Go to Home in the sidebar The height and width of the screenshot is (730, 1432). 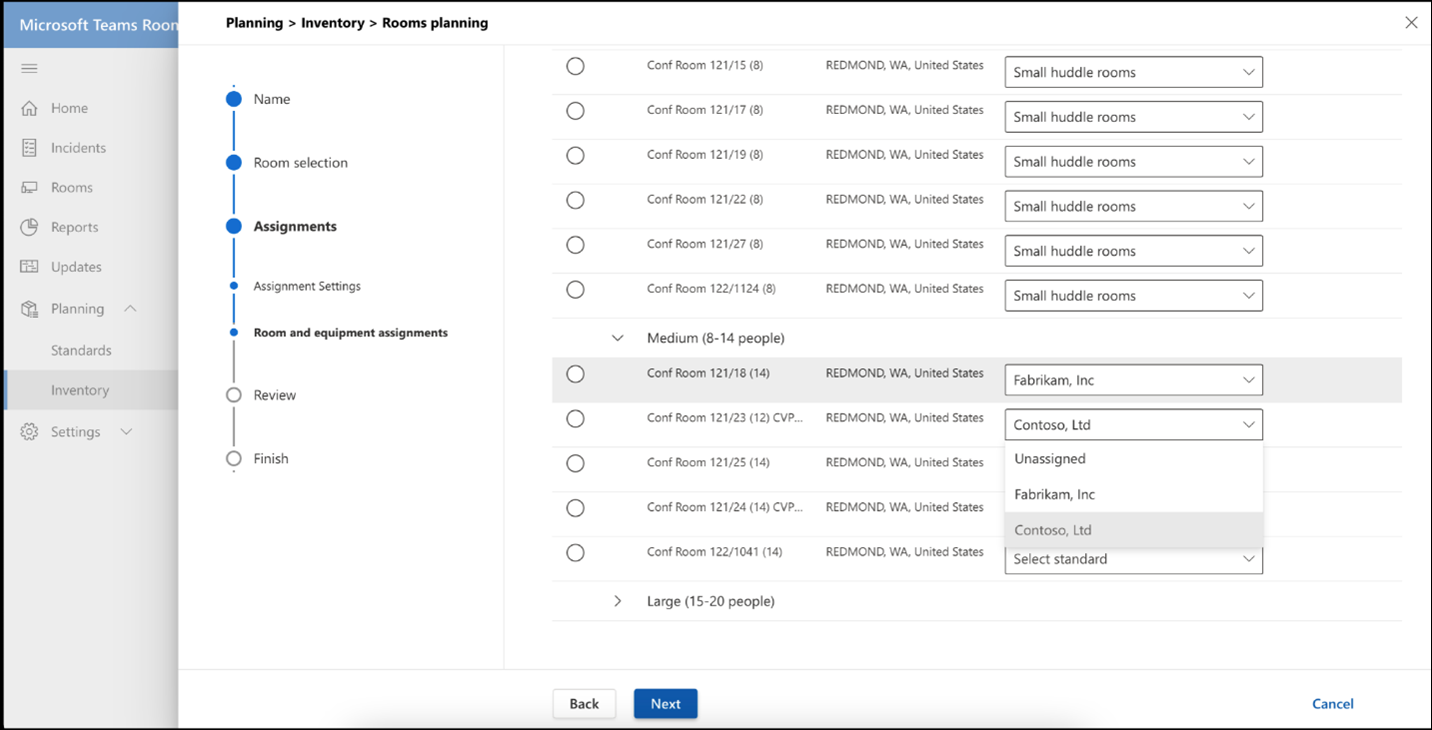pyautogui.click(x=69, y=108)
